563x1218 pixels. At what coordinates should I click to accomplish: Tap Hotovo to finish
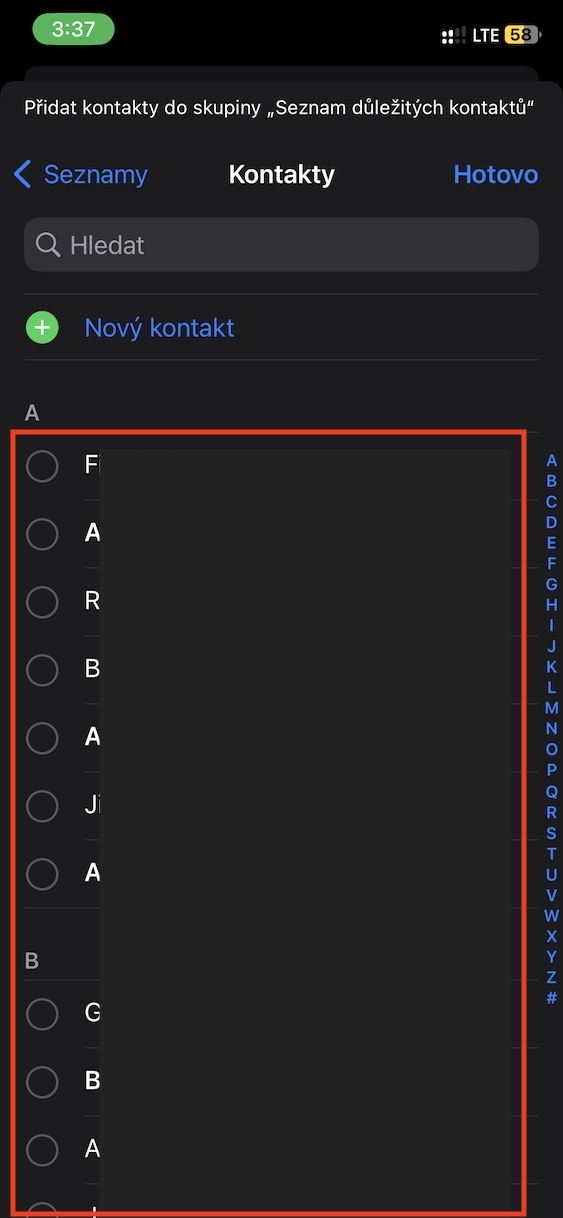[x=496, y=175]
